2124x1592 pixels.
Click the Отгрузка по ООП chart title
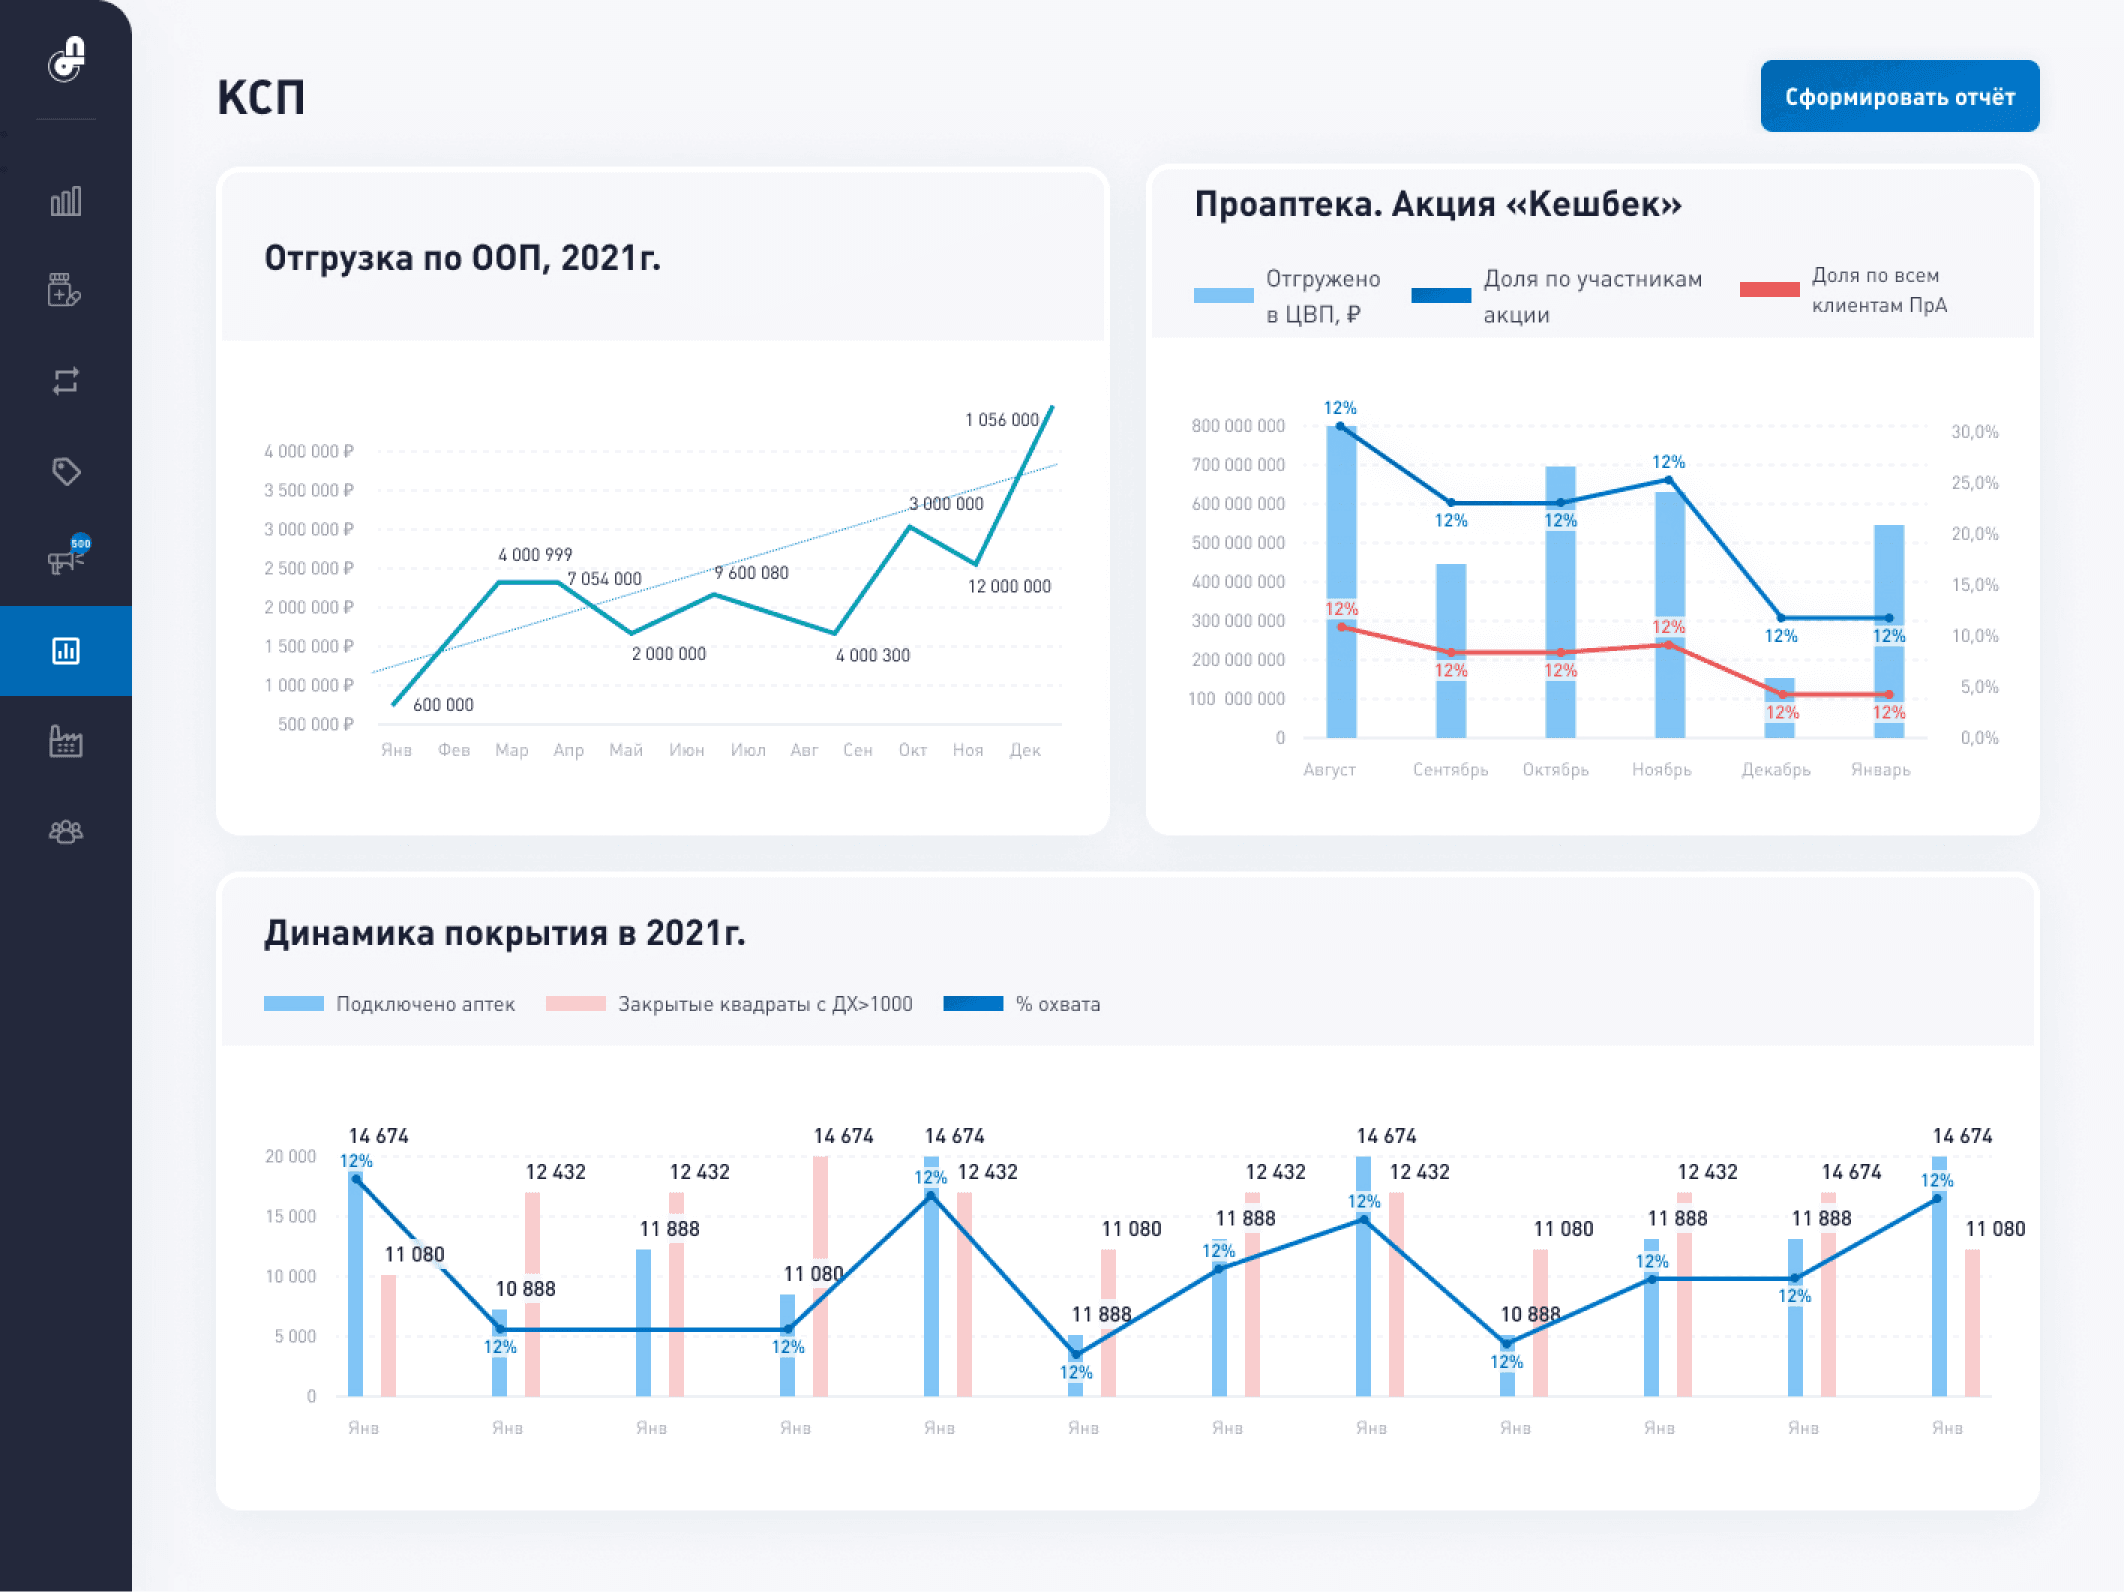(462, 258)
